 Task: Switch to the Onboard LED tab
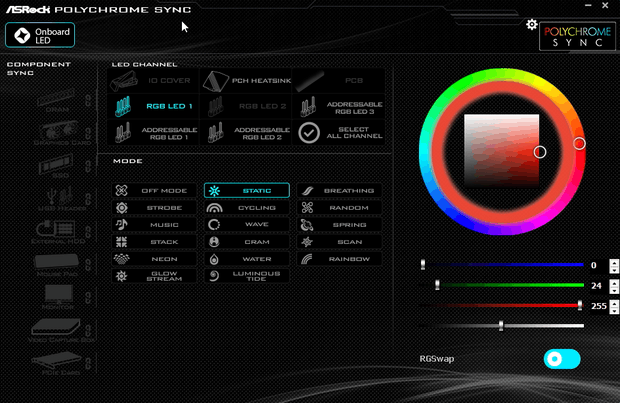(40, 35)
